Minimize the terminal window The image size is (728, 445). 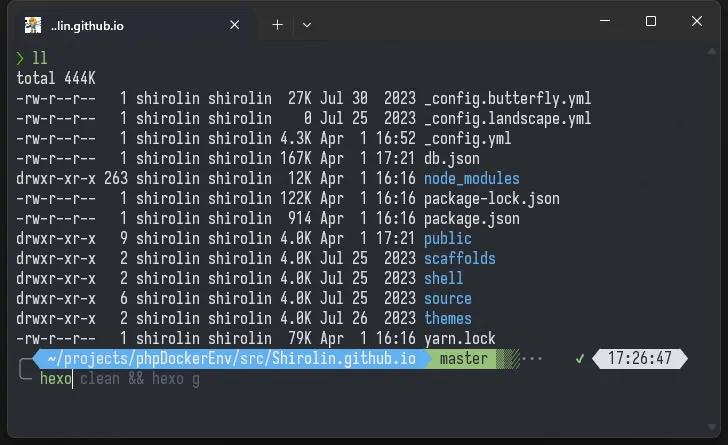[605, 21]
